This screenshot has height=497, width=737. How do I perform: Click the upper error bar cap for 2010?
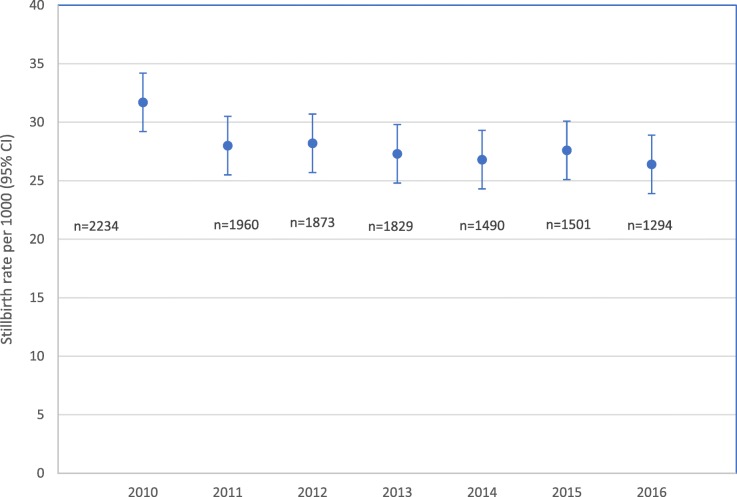[x=143, y=73]
